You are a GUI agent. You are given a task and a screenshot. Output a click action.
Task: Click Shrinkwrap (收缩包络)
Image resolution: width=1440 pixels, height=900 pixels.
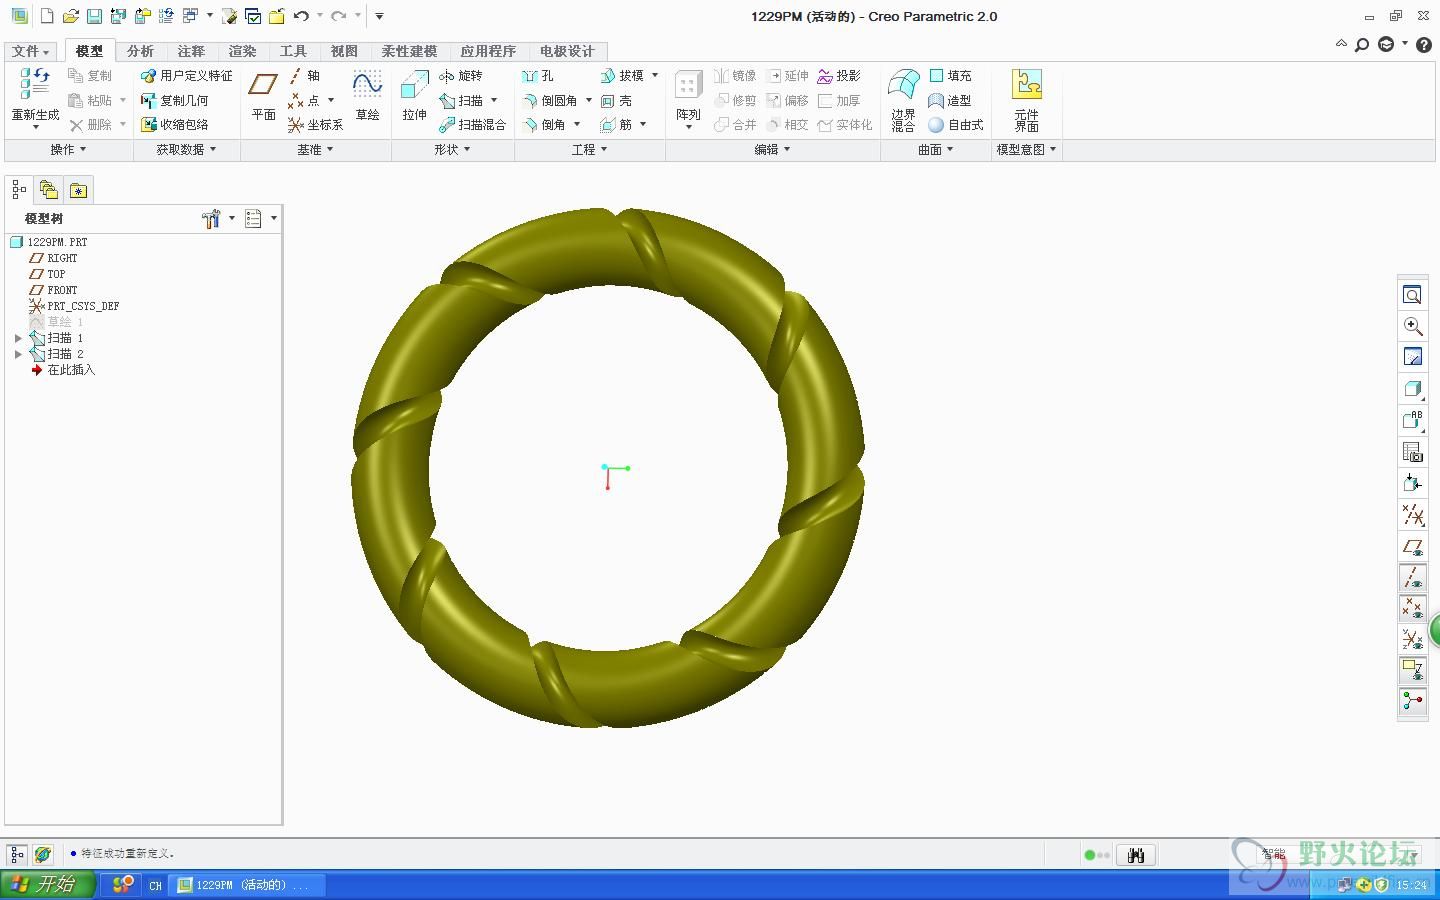[175, 125]
